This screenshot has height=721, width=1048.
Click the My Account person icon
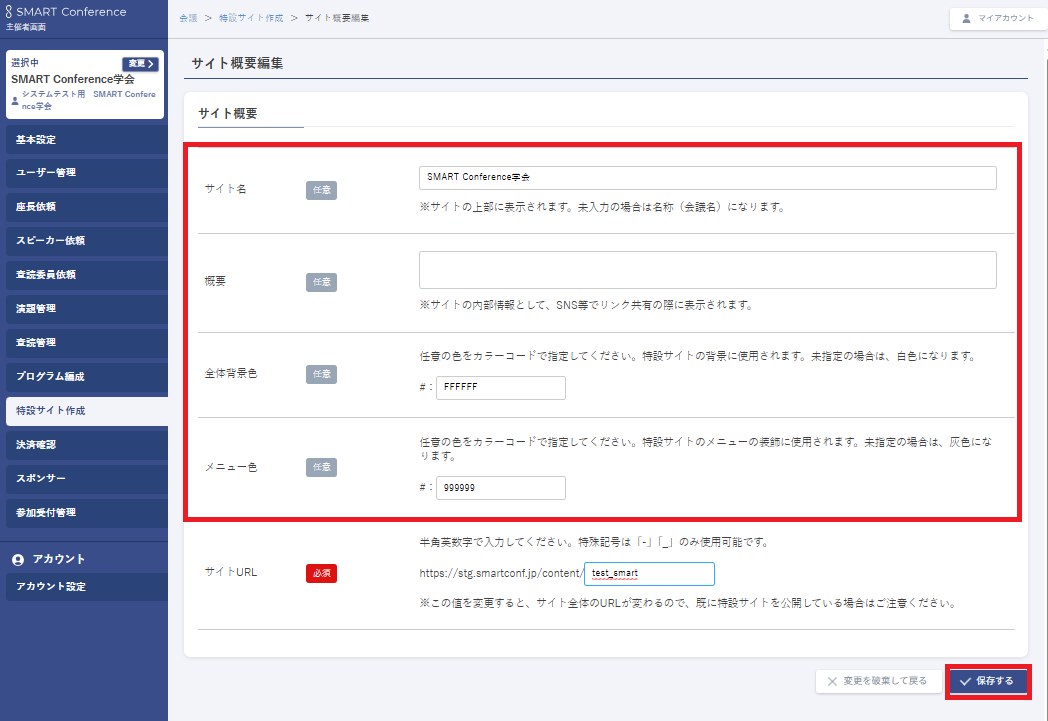[966, 18]
